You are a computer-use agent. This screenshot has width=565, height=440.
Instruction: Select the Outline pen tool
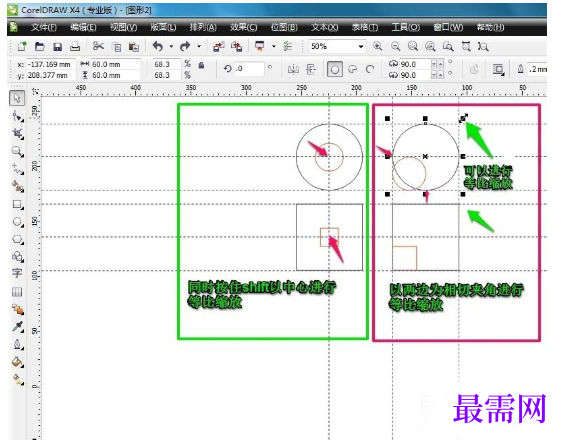[17, 344]
